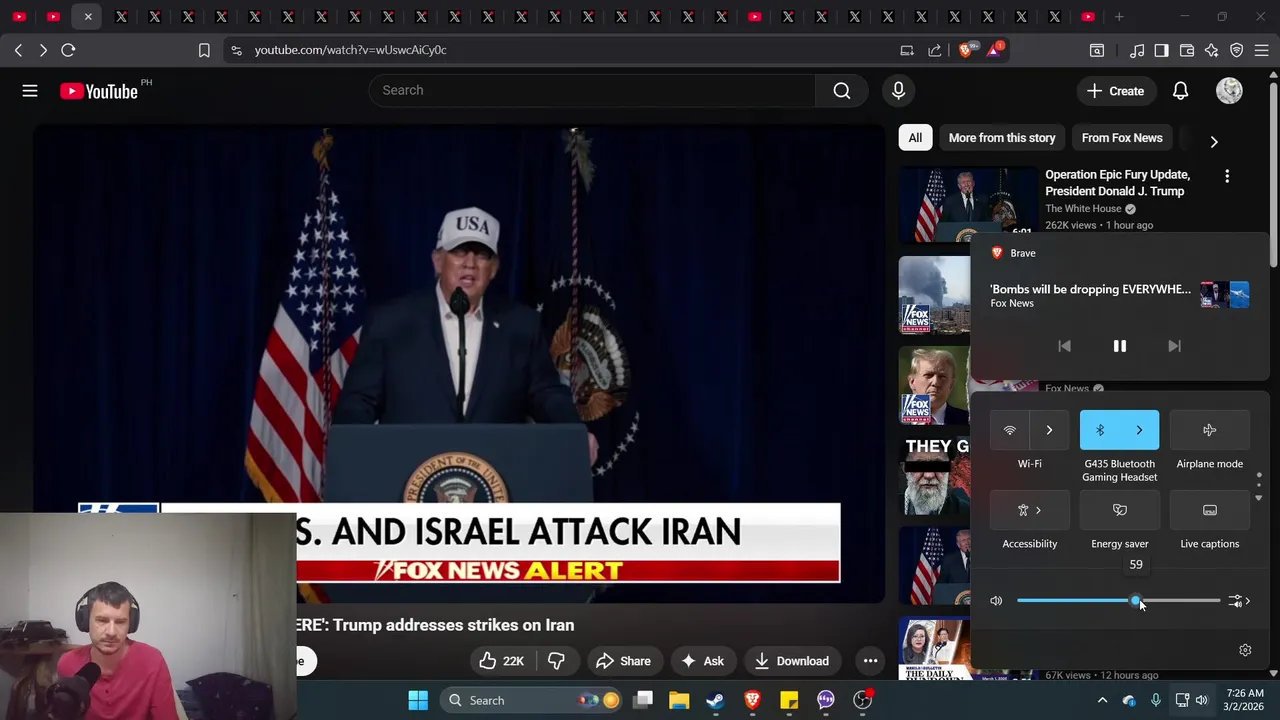Open quick settings gear icon
Screen dimensions: 1280x720
point(1245,650)
